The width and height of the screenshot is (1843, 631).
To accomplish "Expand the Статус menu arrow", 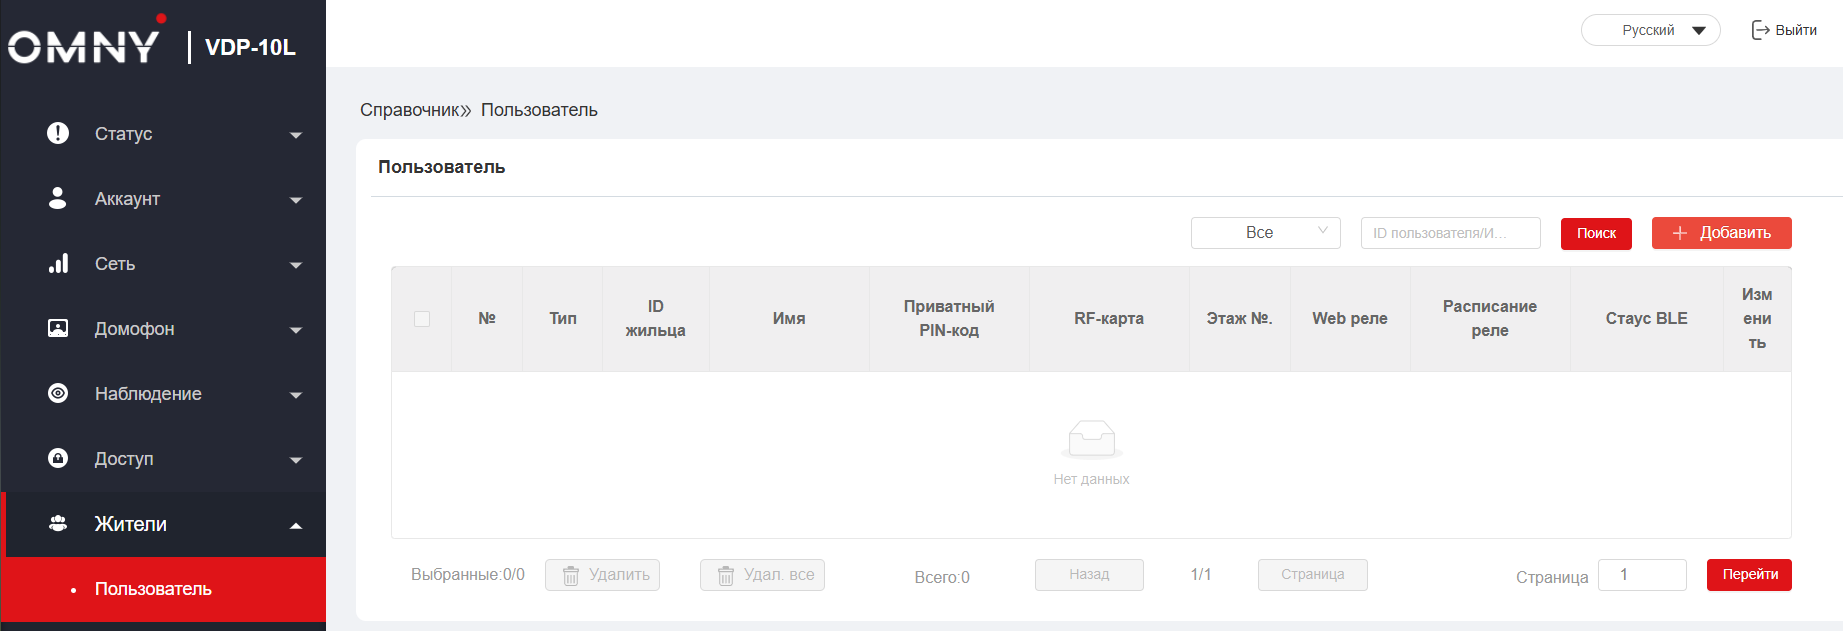I will click(x=295, y=135).
